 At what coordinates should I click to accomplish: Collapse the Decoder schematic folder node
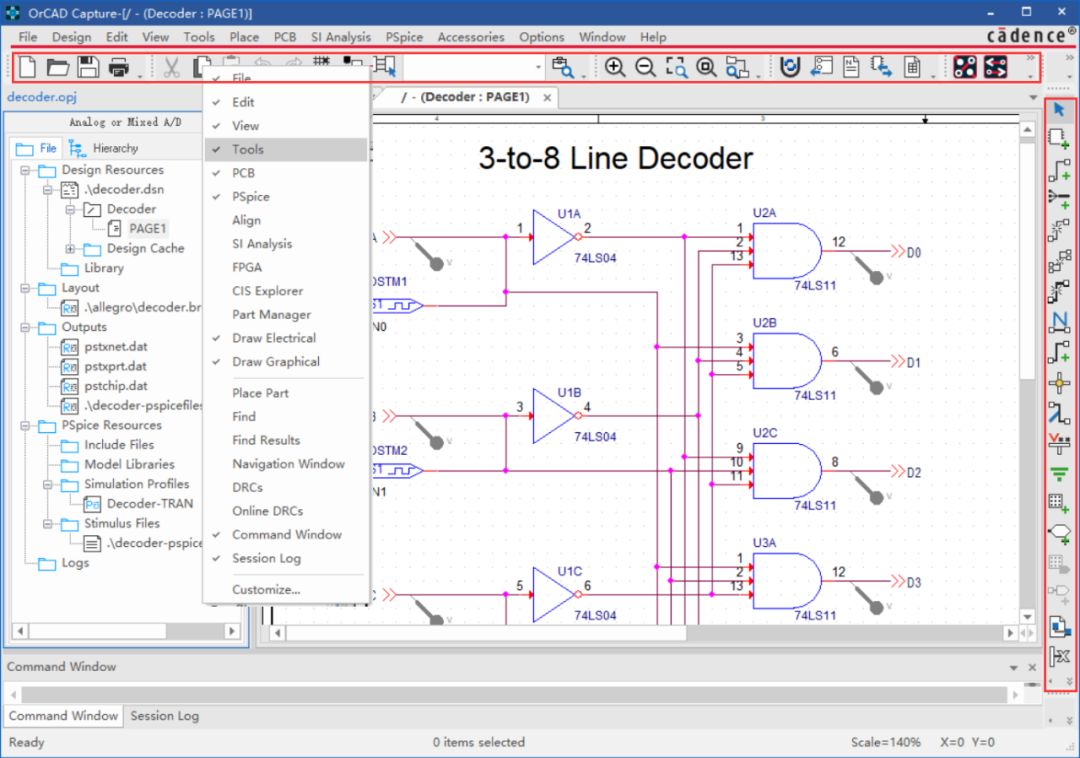(70, 209)
